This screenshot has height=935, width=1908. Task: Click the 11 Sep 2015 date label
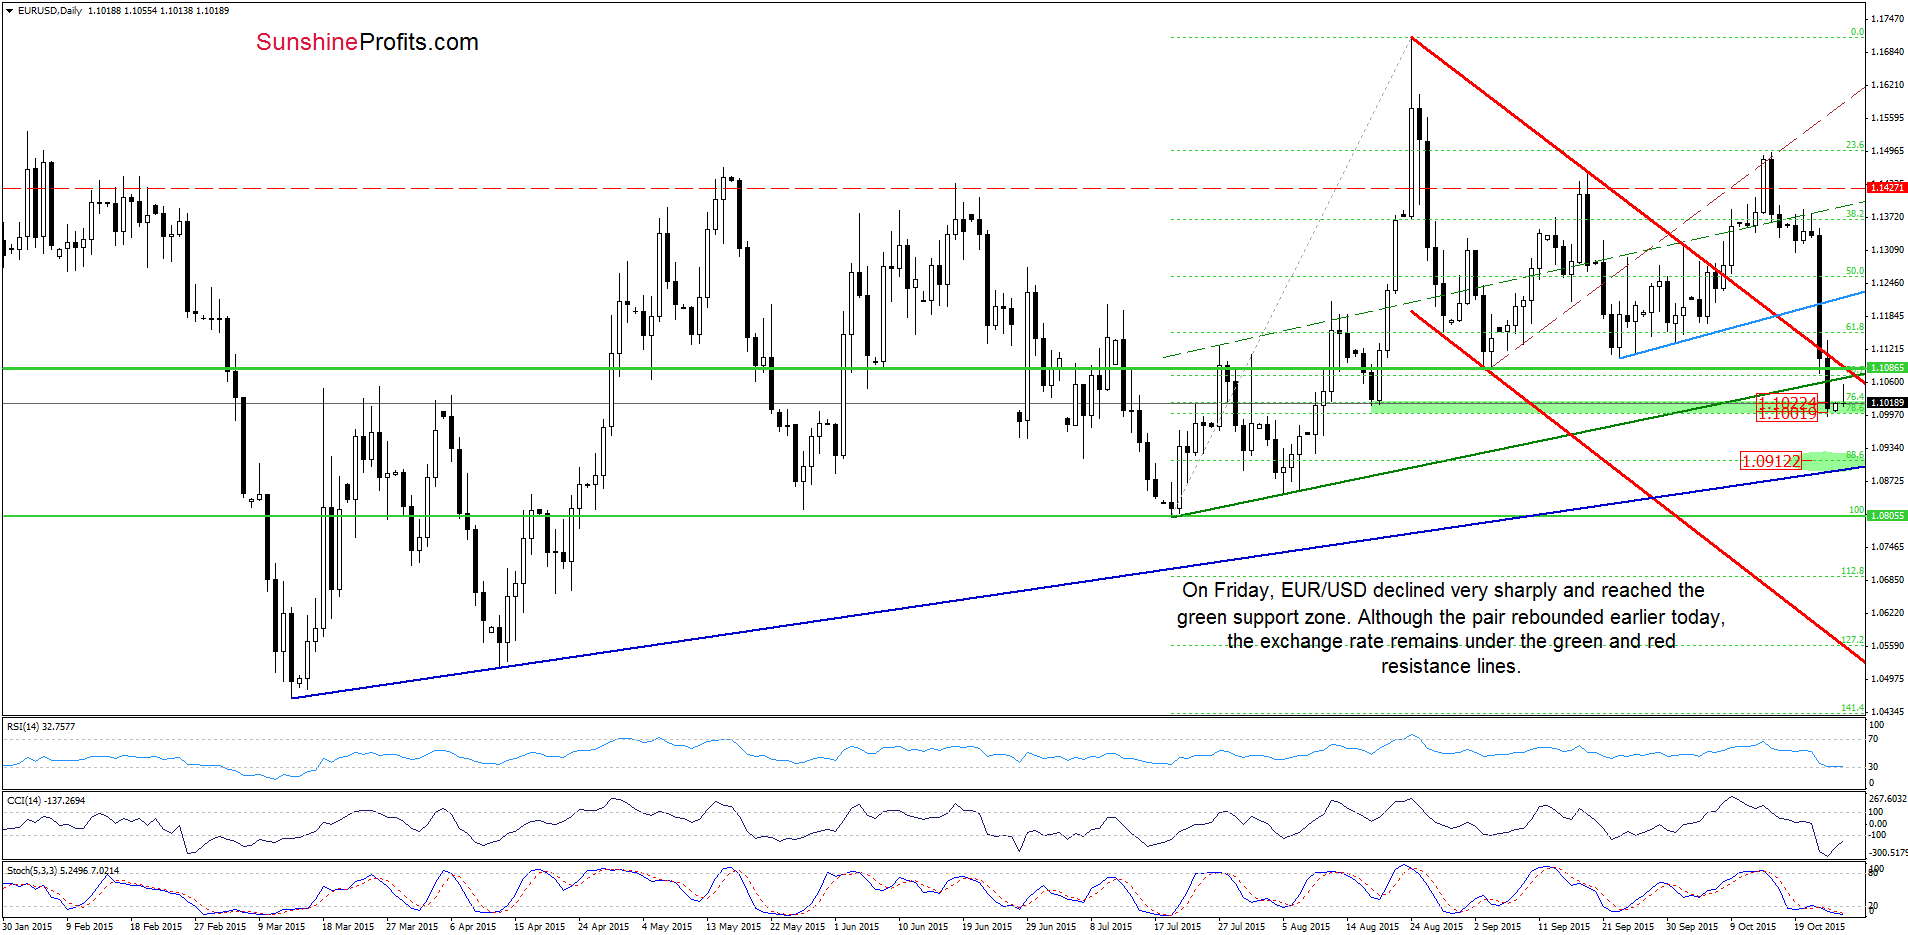[x=1564, y=927]
